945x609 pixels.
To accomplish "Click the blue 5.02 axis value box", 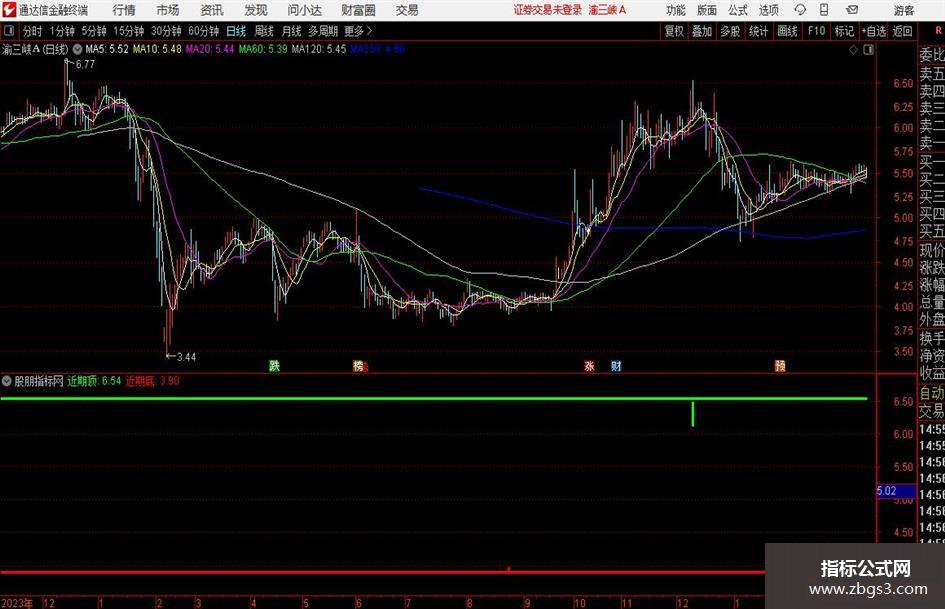I will click(896, 491).
